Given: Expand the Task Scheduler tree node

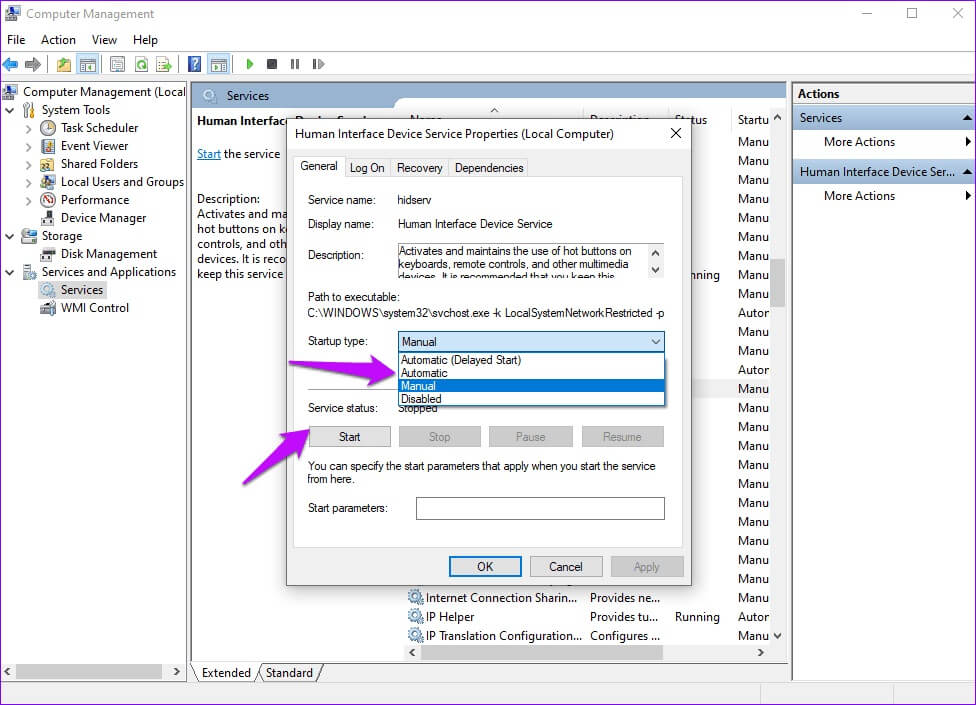Looking at the screenshot, I should pyautogui.click(x=29, y=129).
